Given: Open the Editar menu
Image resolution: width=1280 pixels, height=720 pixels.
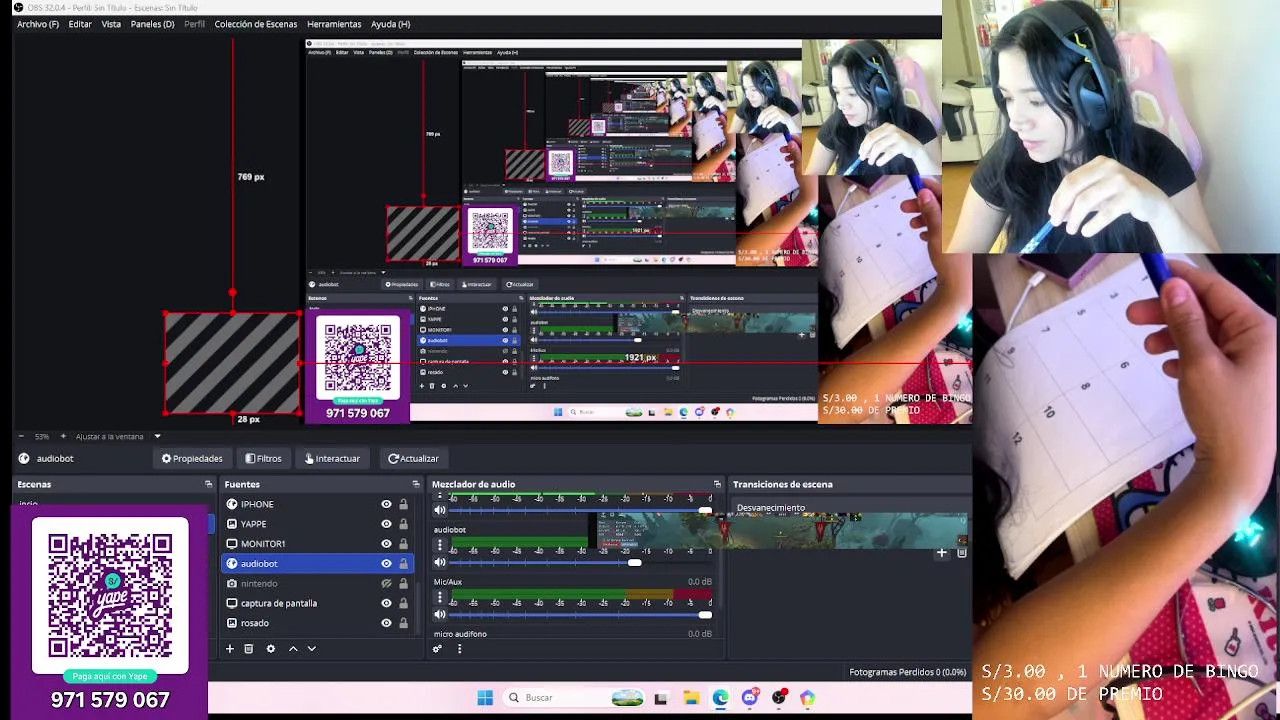Looking at the screenshot, I should pos(80,24).
